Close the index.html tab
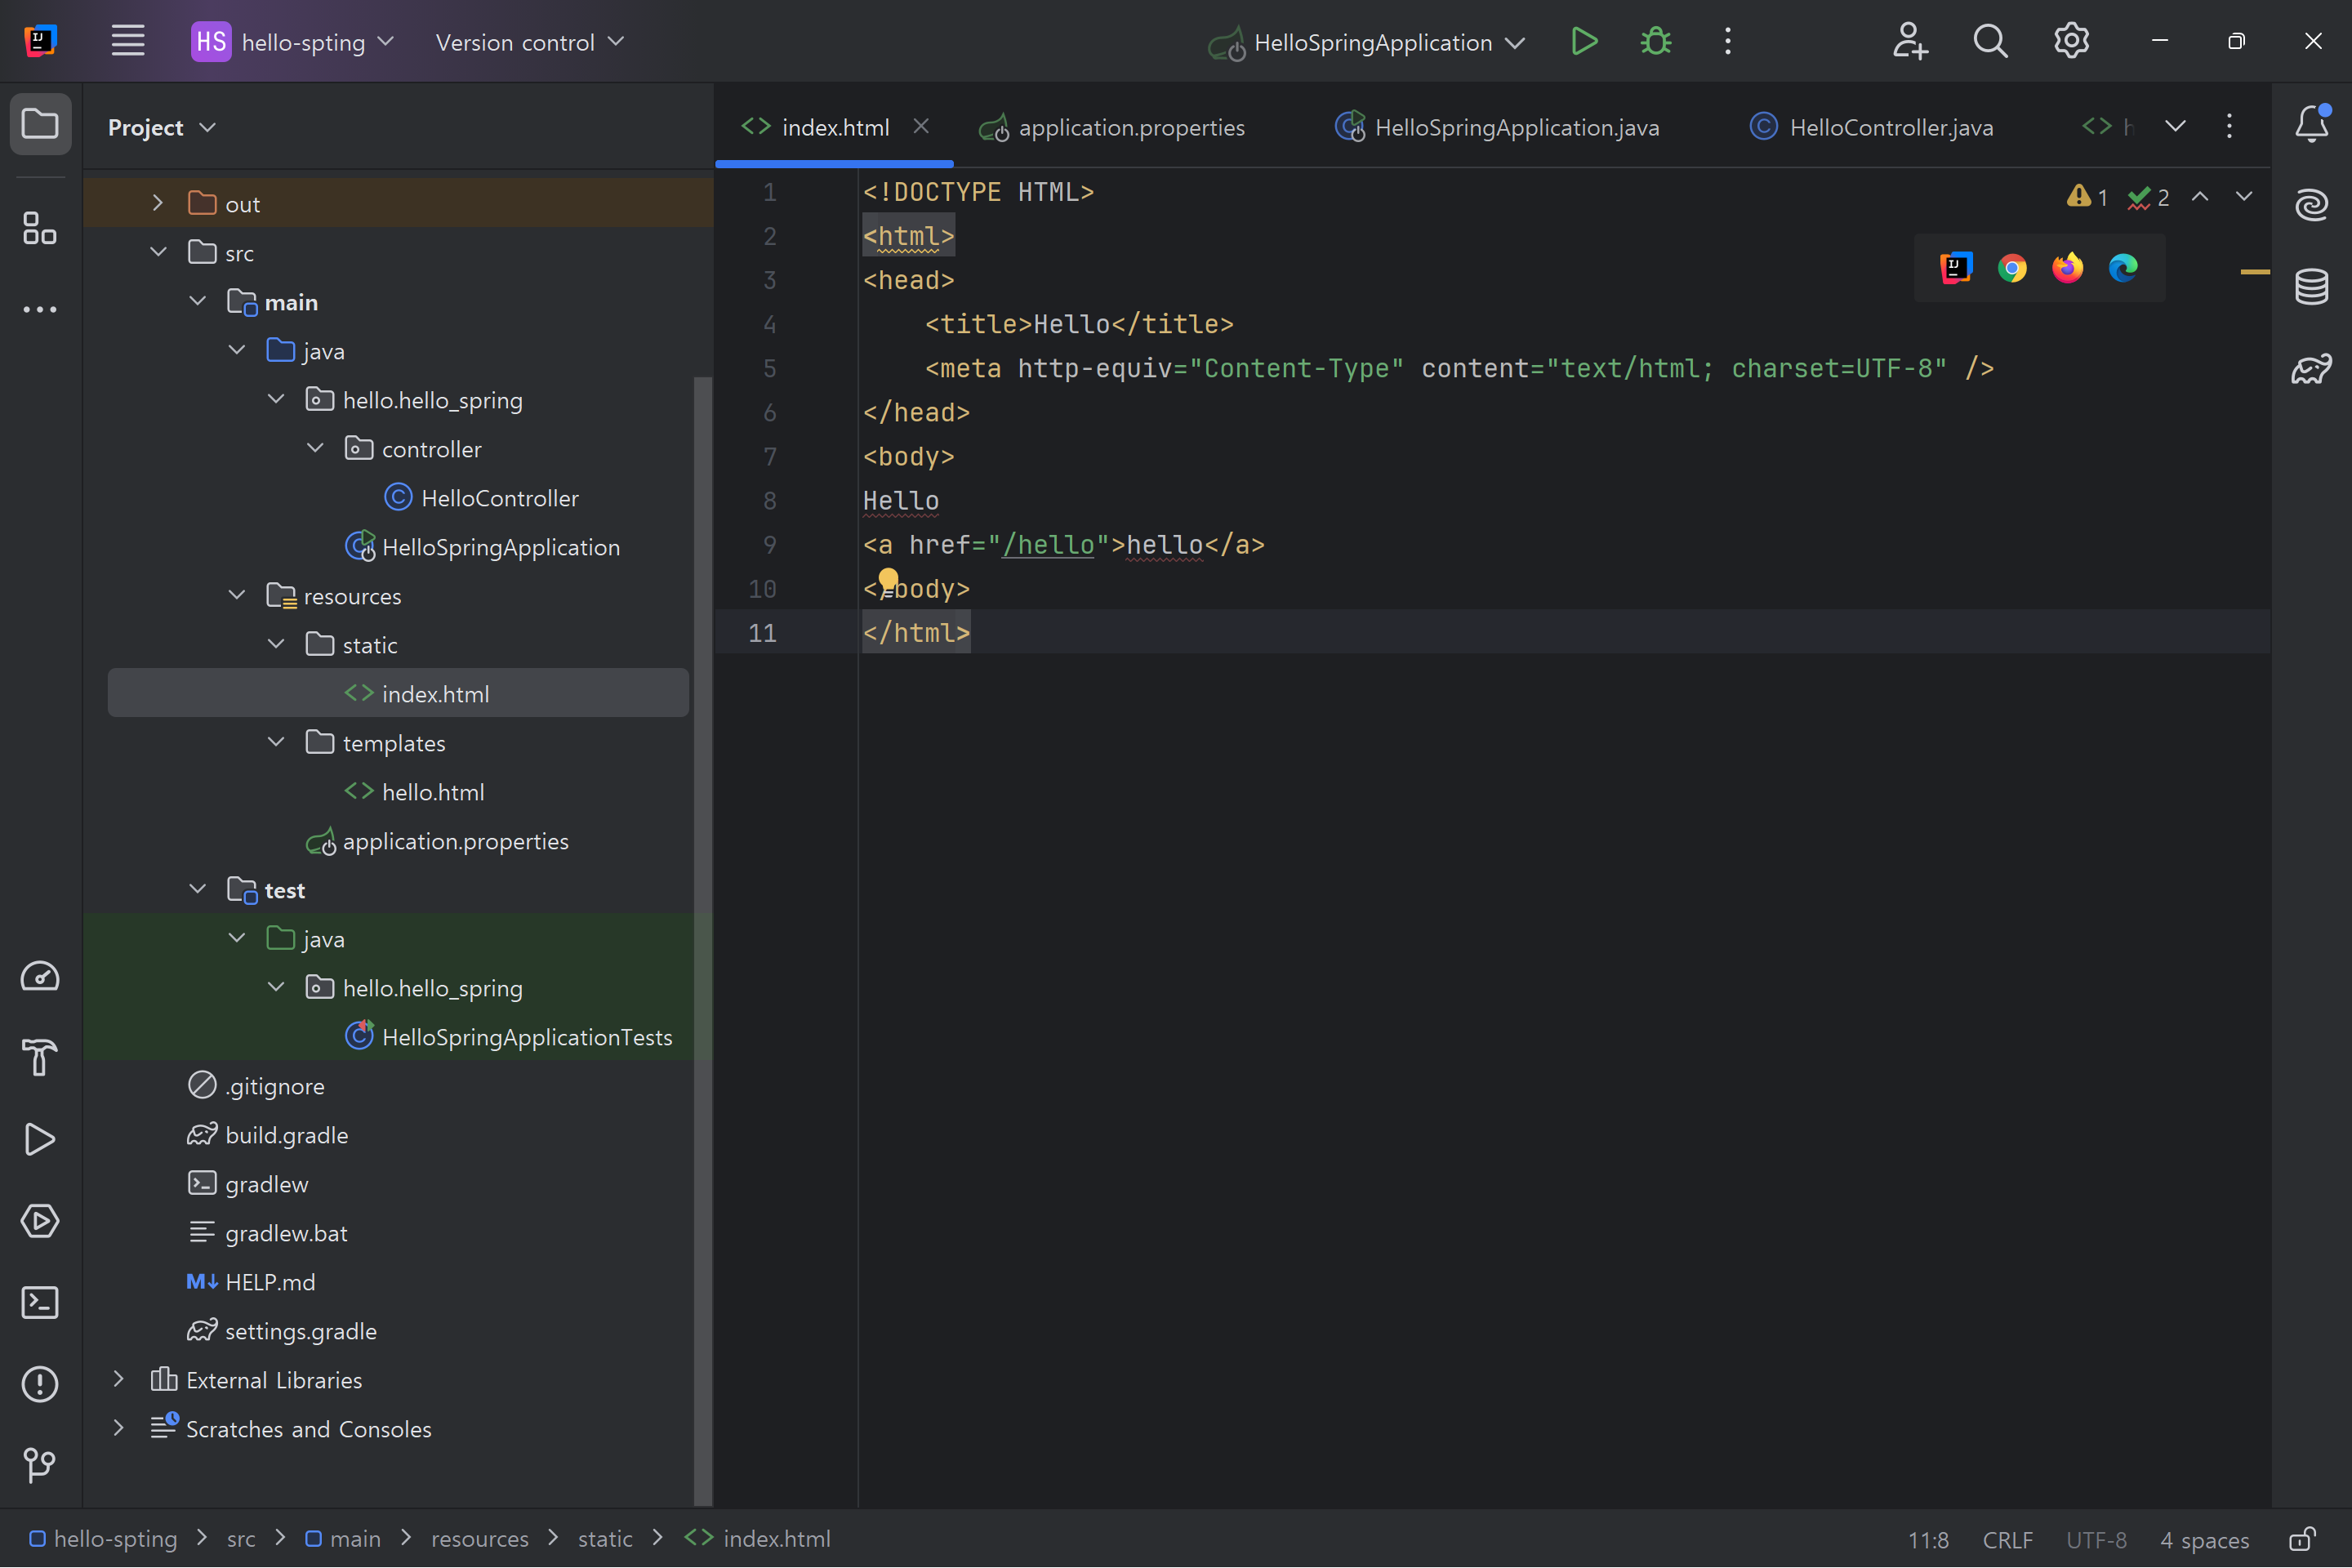 (x=921, y=126)
